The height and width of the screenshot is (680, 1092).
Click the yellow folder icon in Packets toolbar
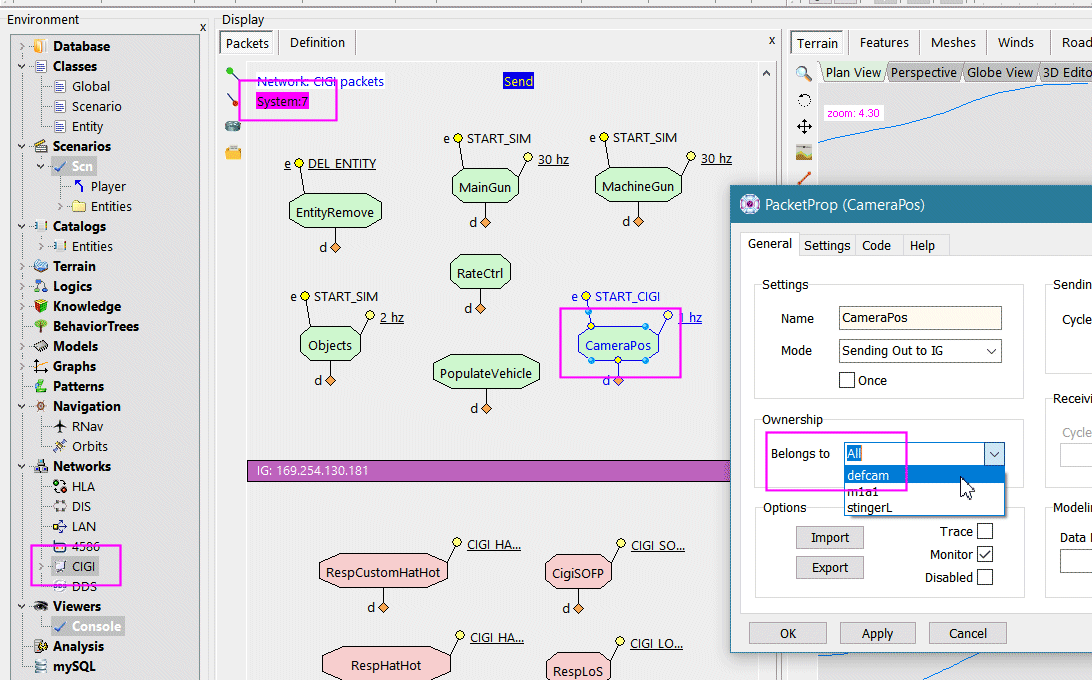pos(233,152)
